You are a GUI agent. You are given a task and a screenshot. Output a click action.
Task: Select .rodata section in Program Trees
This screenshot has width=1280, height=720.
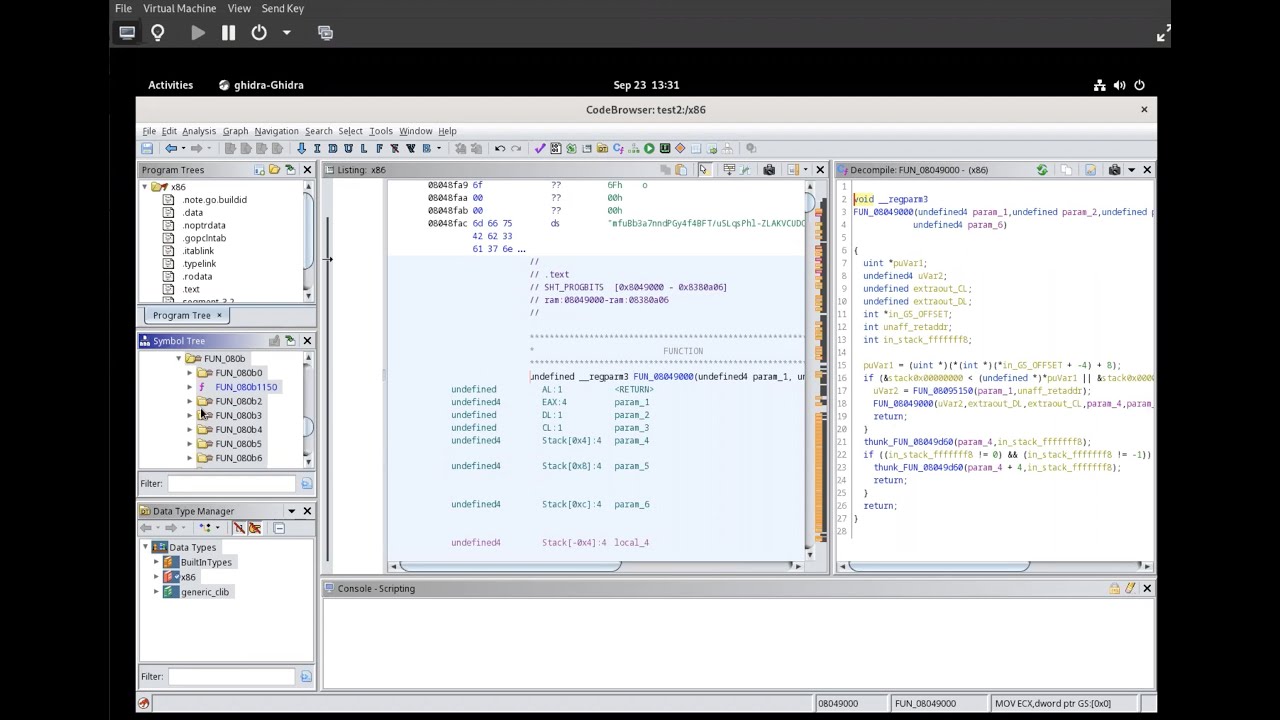pos(197,277)
